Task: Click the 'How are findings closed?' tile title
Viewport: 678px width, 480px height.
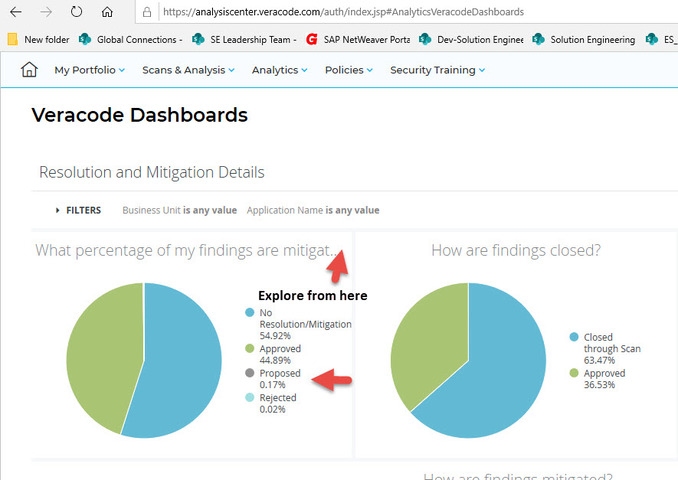Action: [x=516, y=250]
